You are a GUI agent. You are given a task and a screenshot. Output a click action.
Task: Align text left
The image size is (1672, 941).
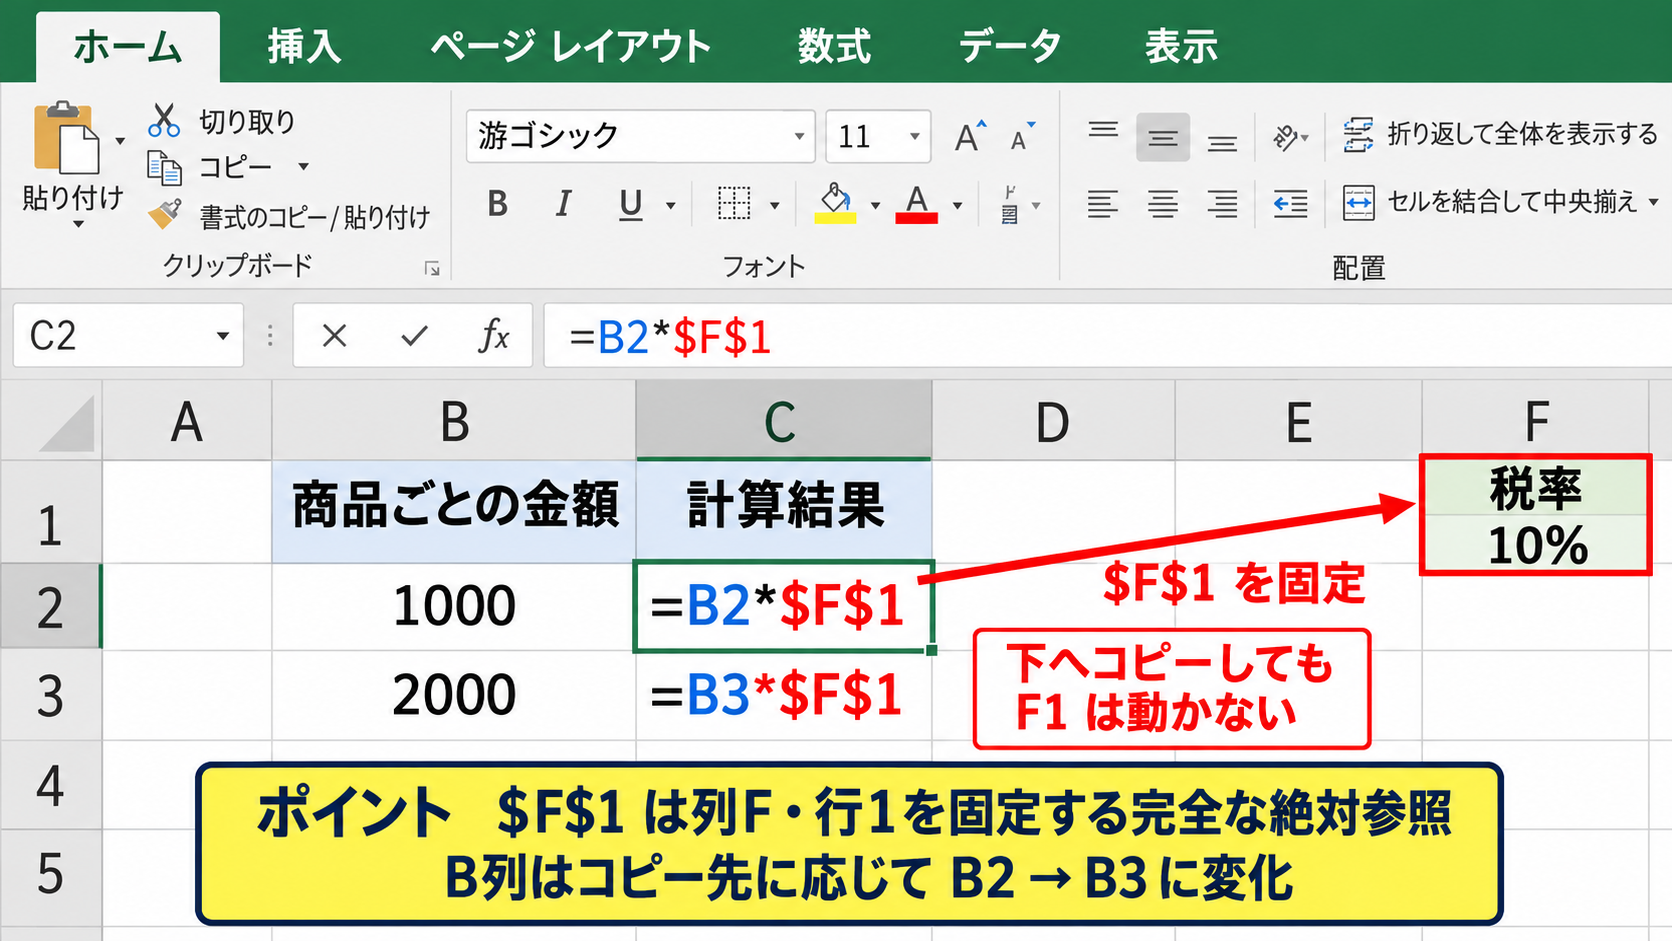click(x=1102, y=204)
